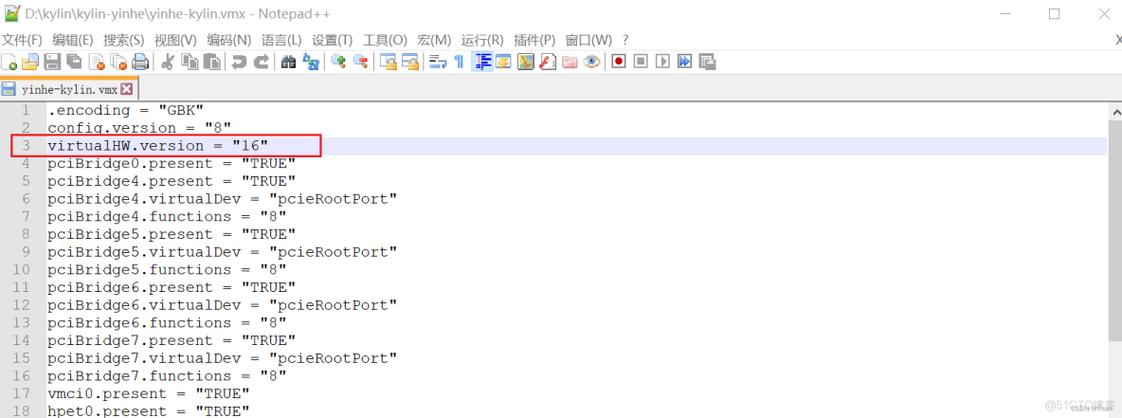
Task: Toggle show all characters pilcrow icon
Action: click(459, 62)
